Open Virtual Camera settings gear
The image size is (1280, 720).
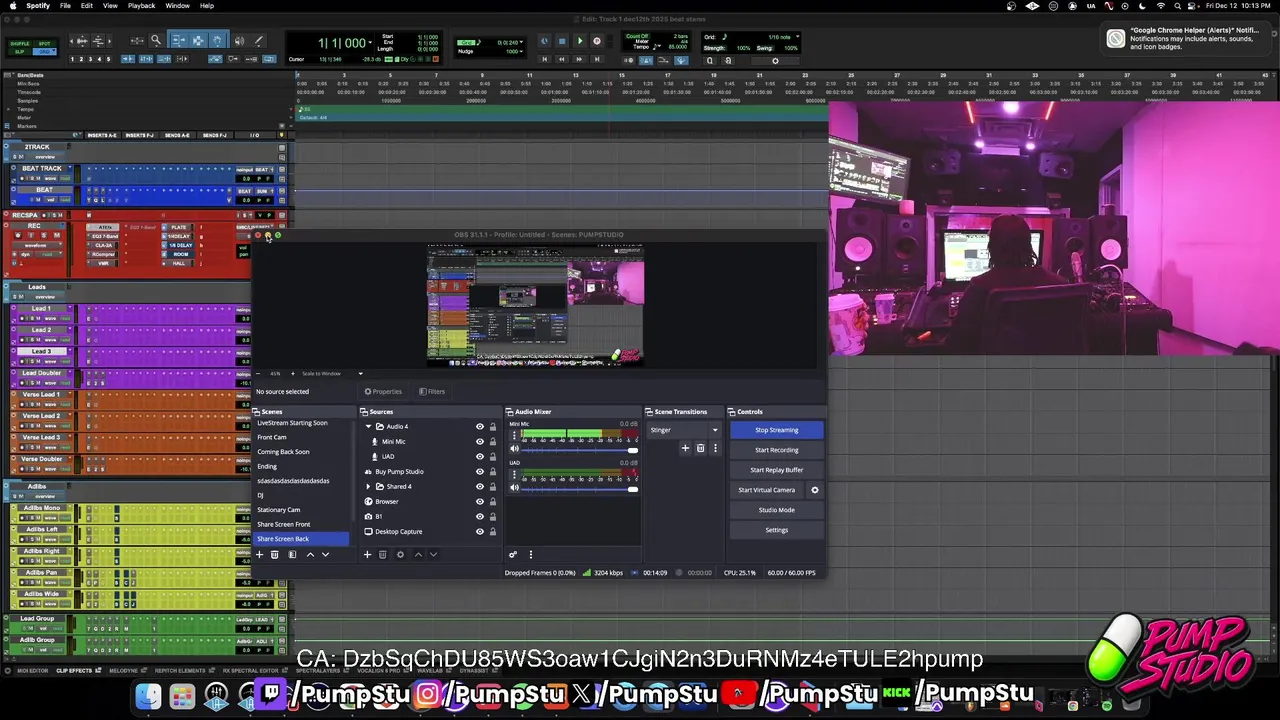[814, 490]
